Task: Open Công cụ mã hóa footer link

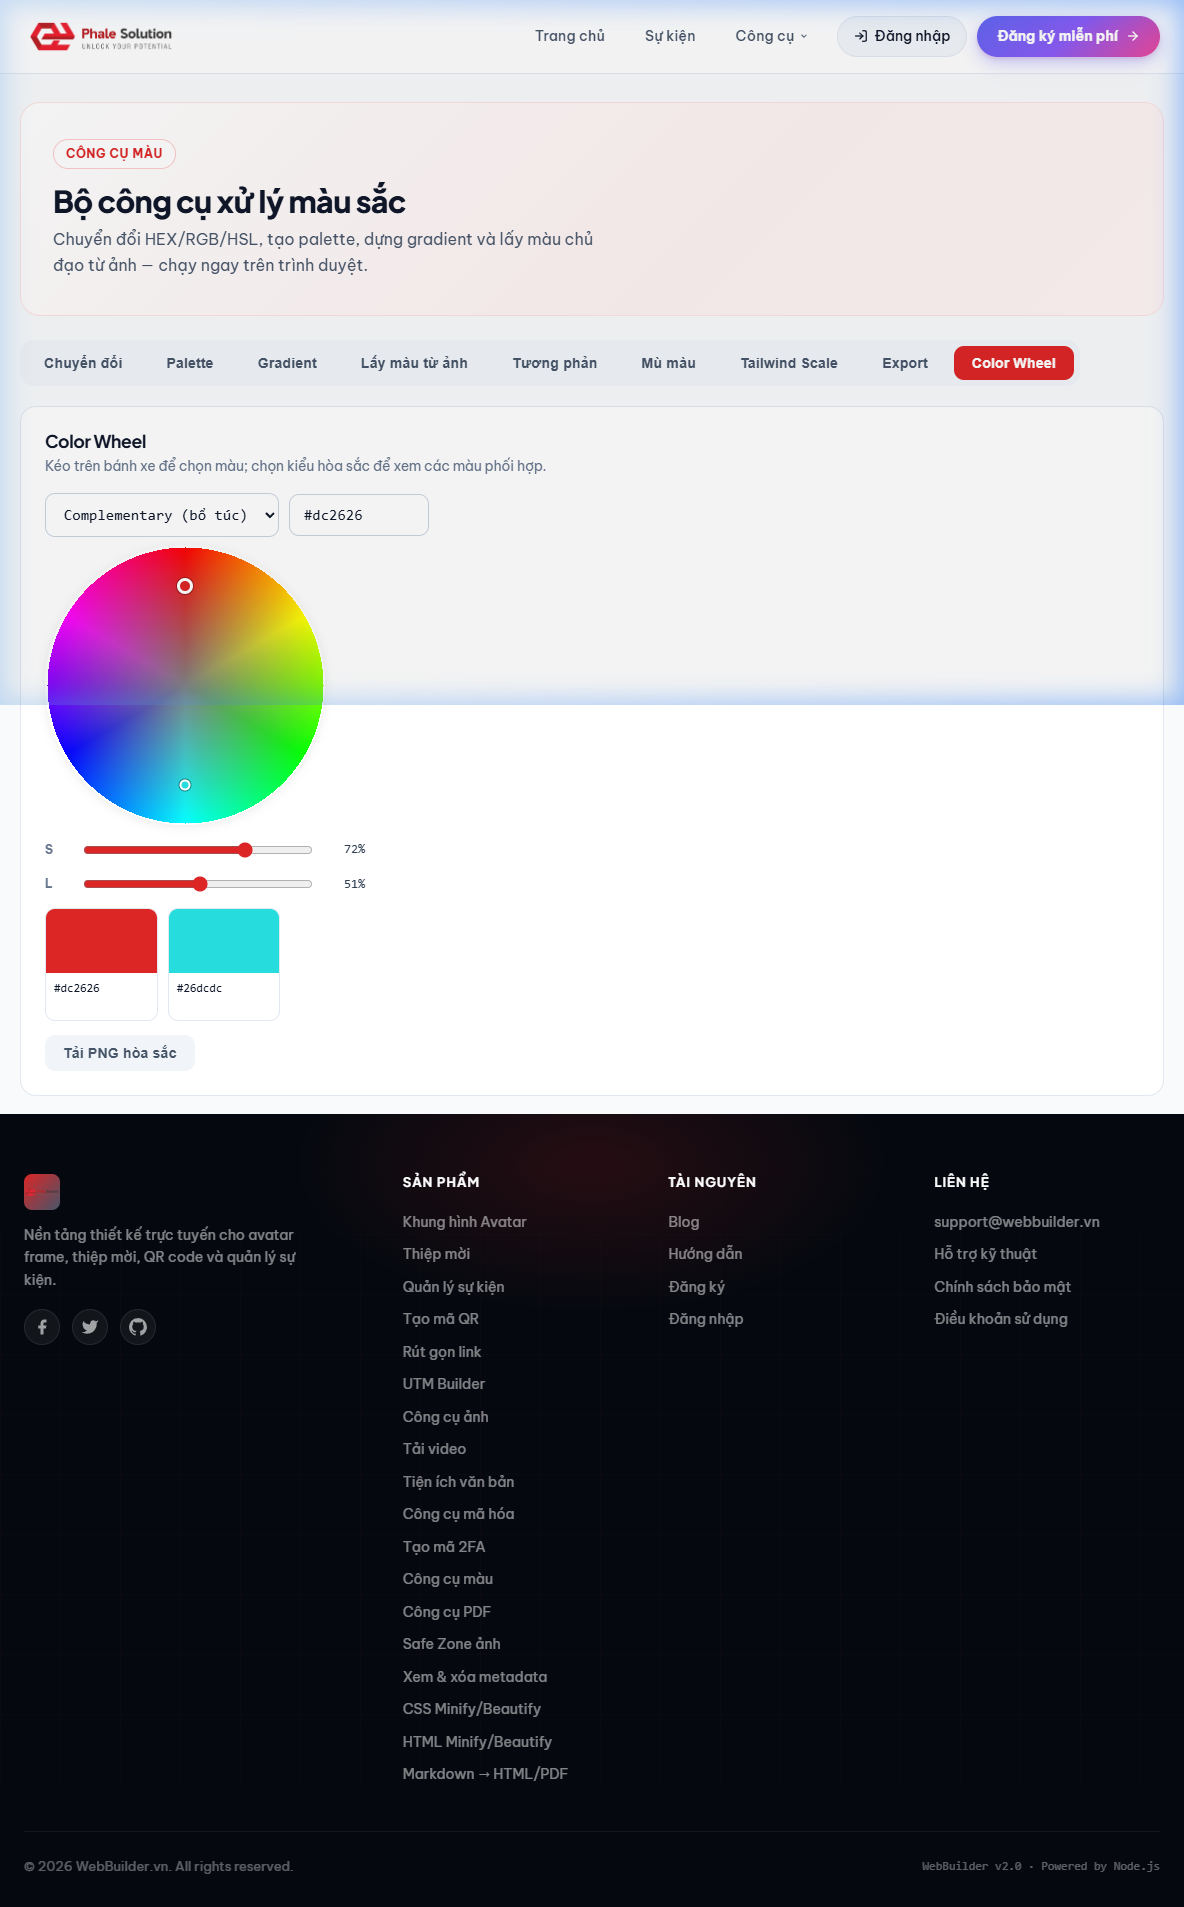Action: pyautogui.click(x=458, y=1514)
